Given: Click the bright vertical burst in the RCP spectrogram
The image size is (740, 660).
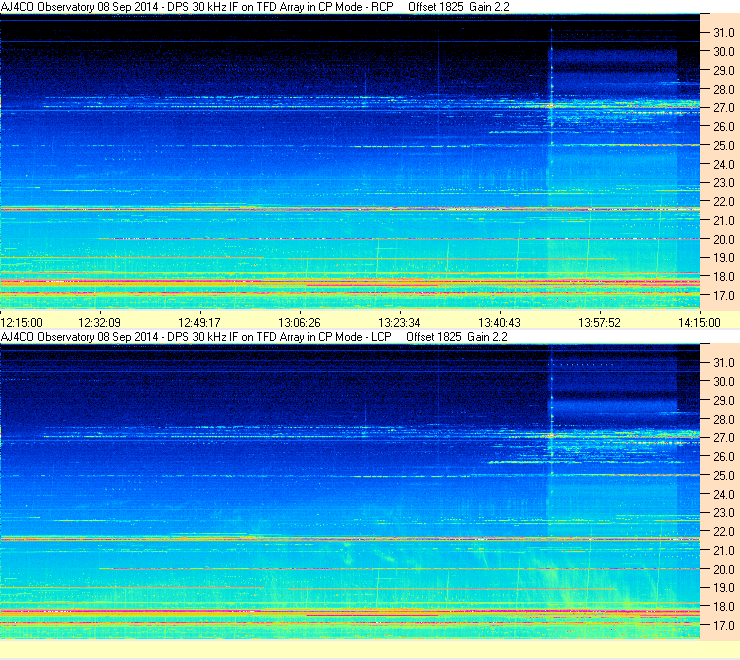Looking at the screenshot, I should (x=551, y=113).
